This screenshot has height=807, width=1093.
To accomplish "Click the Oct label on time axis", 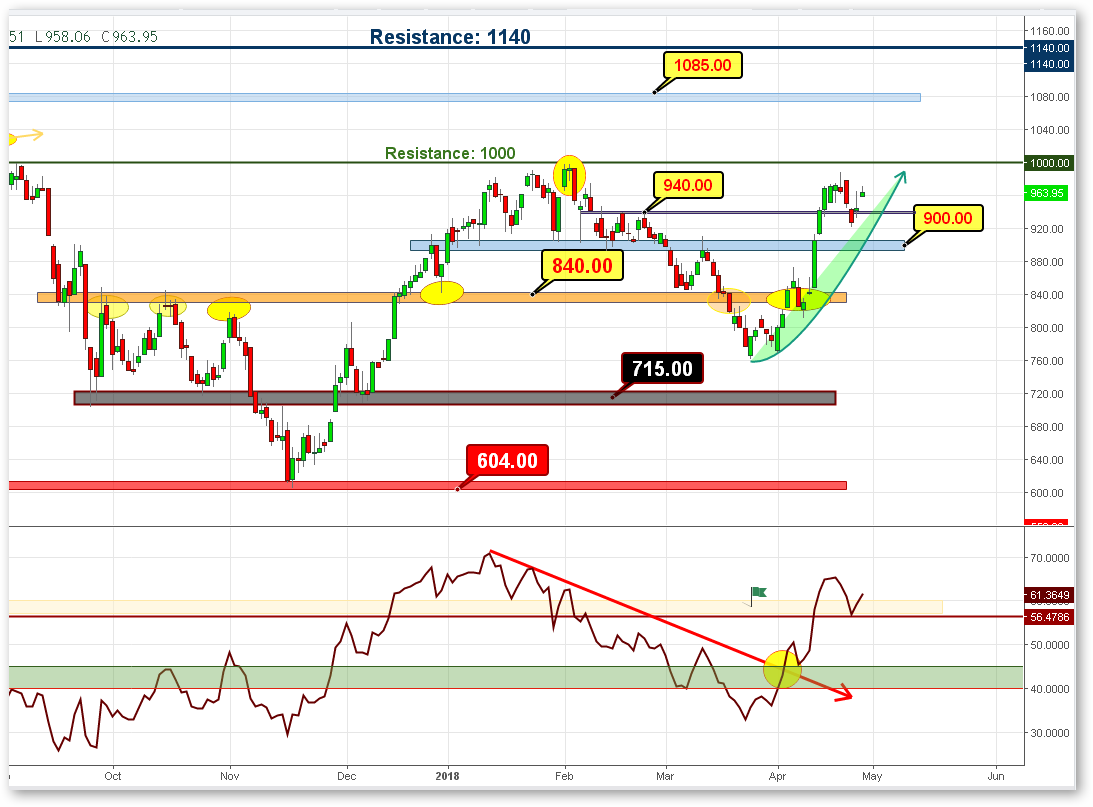I will point(113,776).
